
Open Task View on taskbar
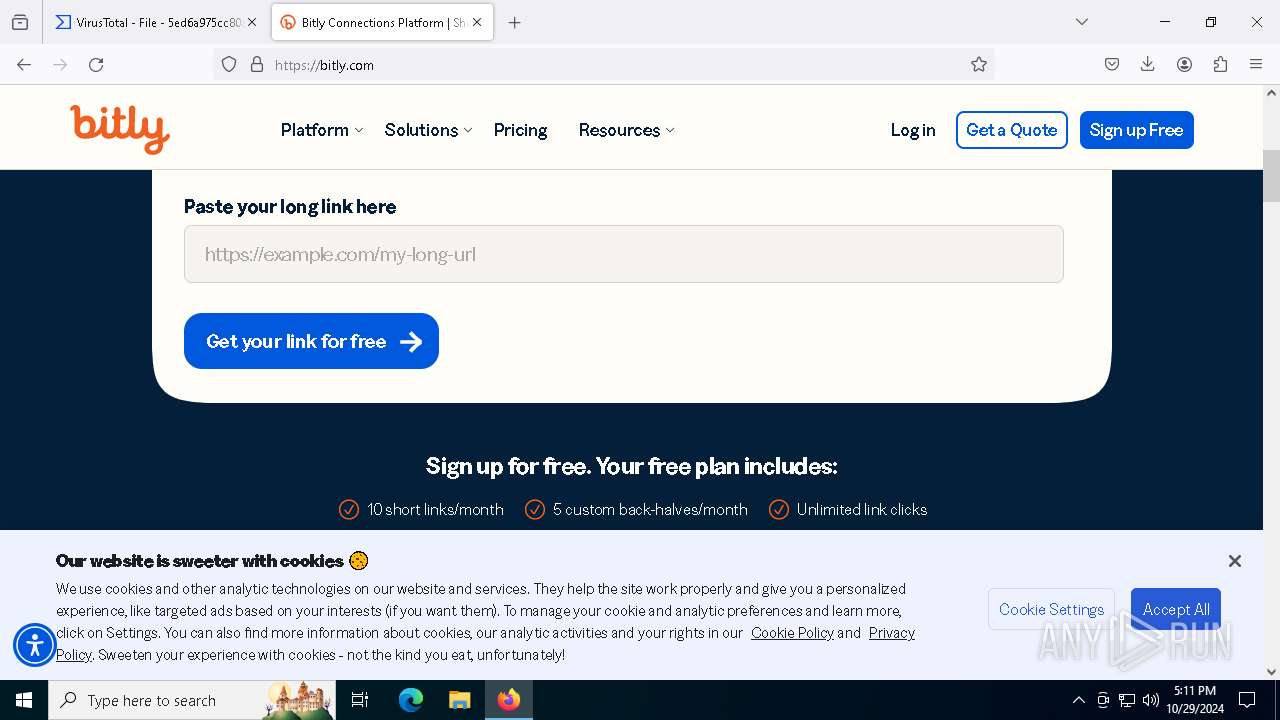(x=360, y=700)
